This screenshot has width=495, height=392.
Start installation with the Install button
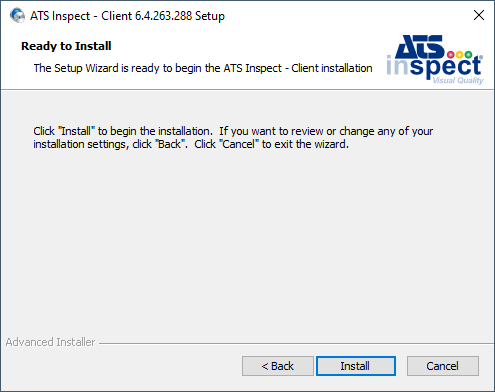coord(356,366)
